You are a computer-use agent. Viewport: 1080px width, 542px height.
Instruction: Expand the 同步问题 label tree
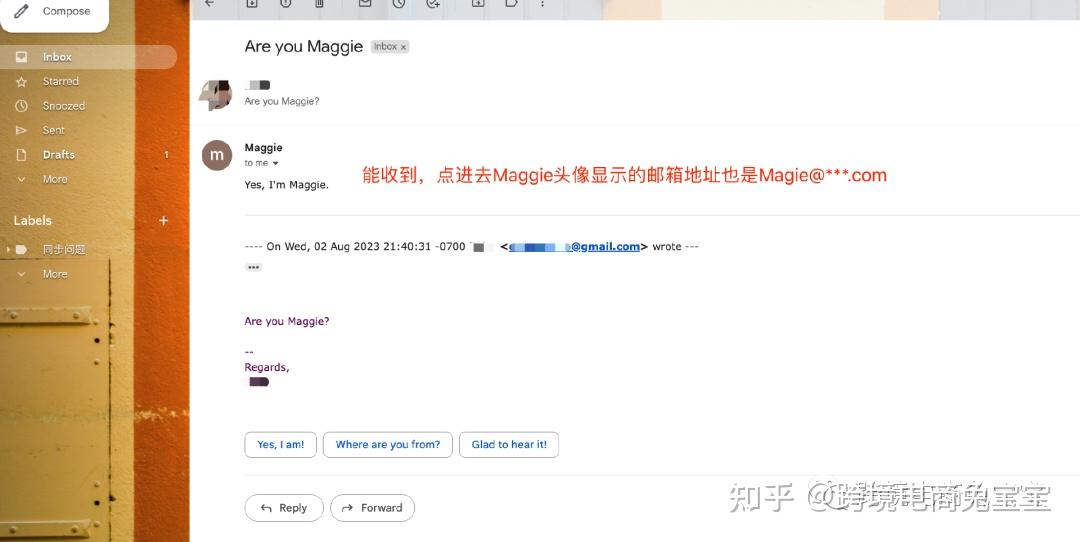[x=9, y=250]
